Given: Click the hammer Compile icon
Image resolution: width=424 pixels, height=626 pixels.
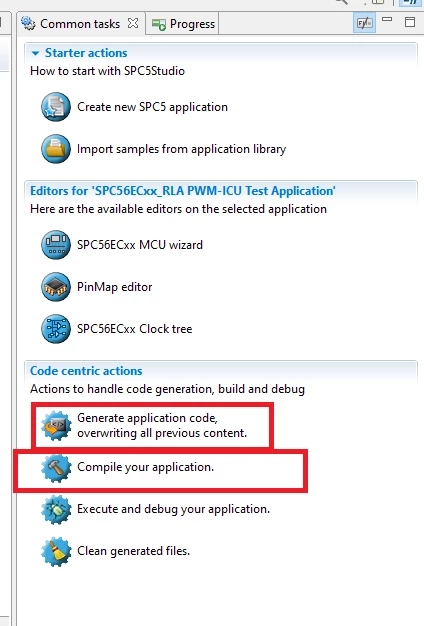Looking at the screenshot, I should (x=56, y=468).
